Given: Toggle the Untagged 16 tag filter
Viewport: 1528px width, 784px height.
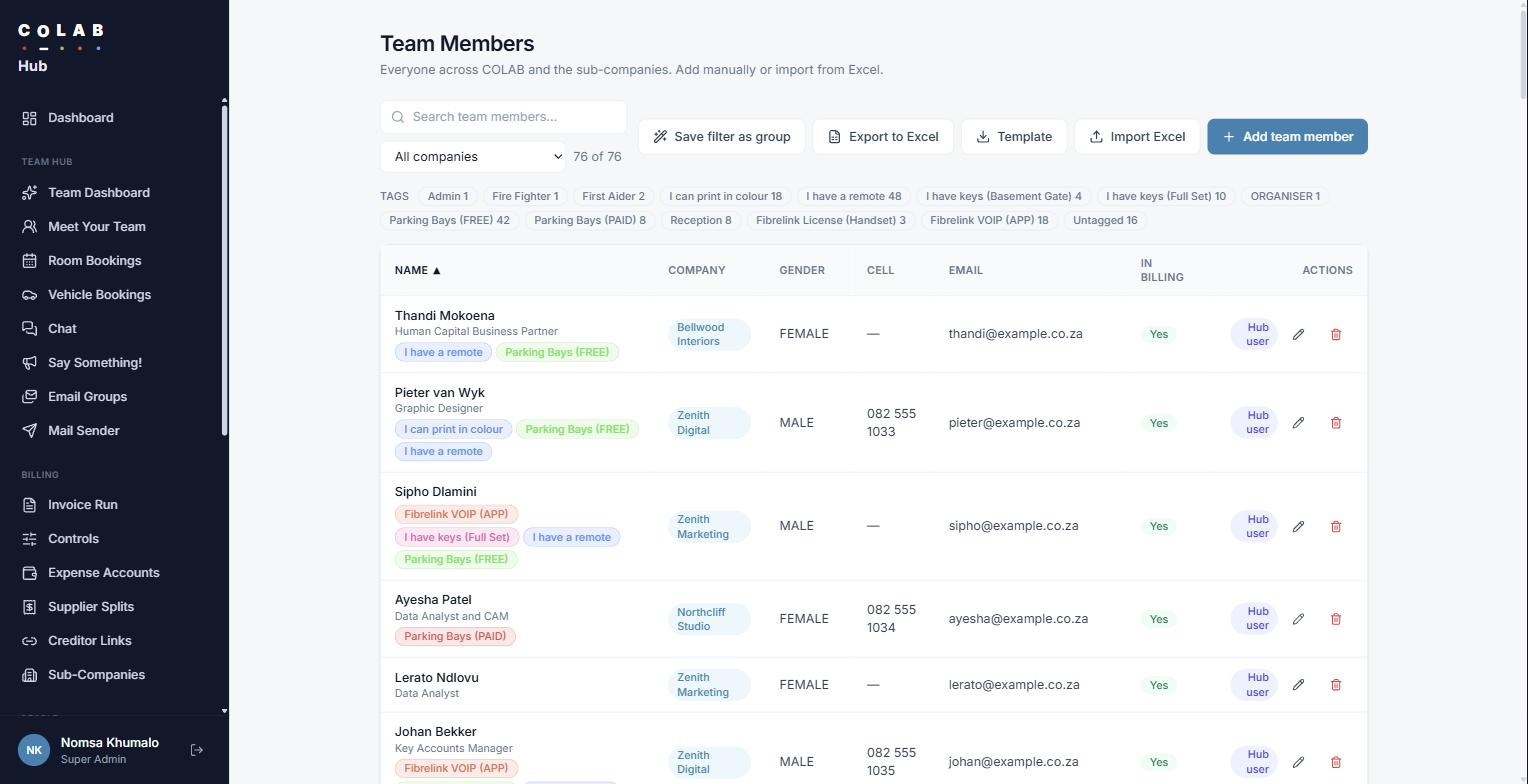Looking at the screenshot, I should (x=1105, y=220).
